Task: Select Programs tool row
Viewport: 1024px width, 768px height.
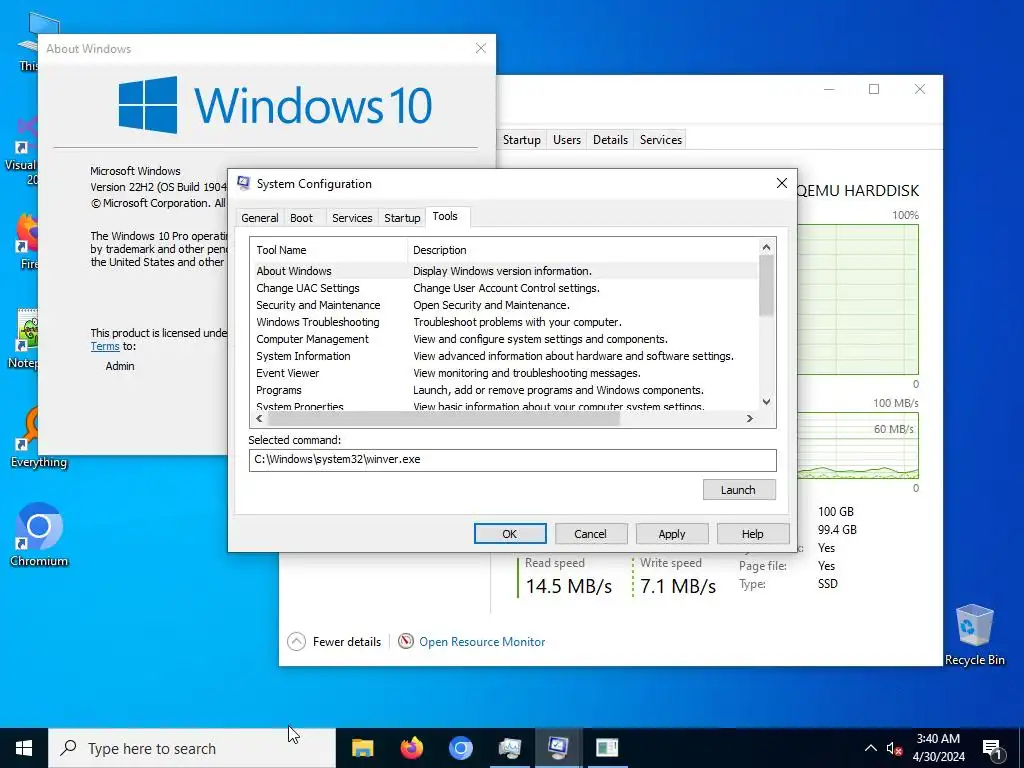Action: click(504, 390)
